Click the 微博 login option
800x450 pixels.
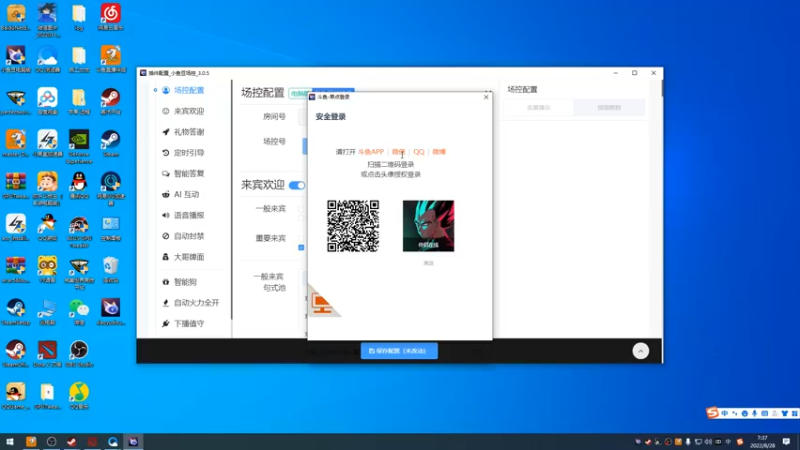coord(439,152)
